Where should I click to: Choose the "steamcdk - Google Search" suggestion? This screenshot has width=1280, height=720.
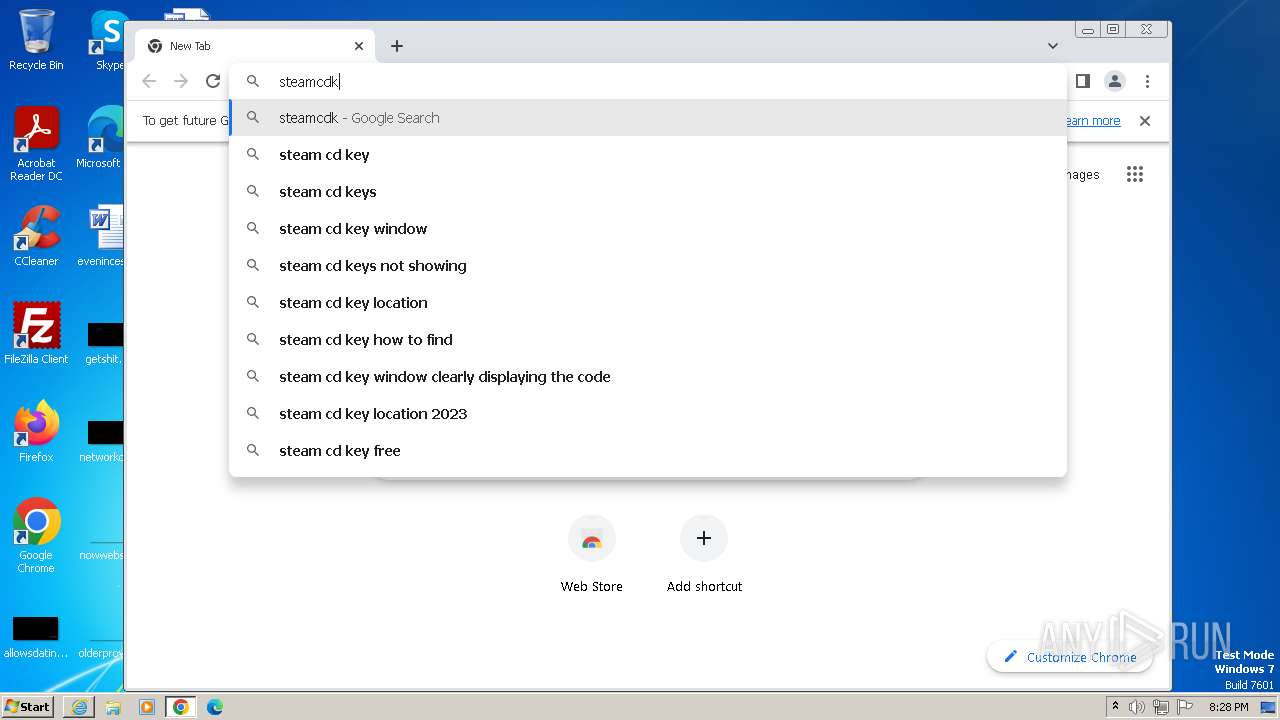(648, 118)
